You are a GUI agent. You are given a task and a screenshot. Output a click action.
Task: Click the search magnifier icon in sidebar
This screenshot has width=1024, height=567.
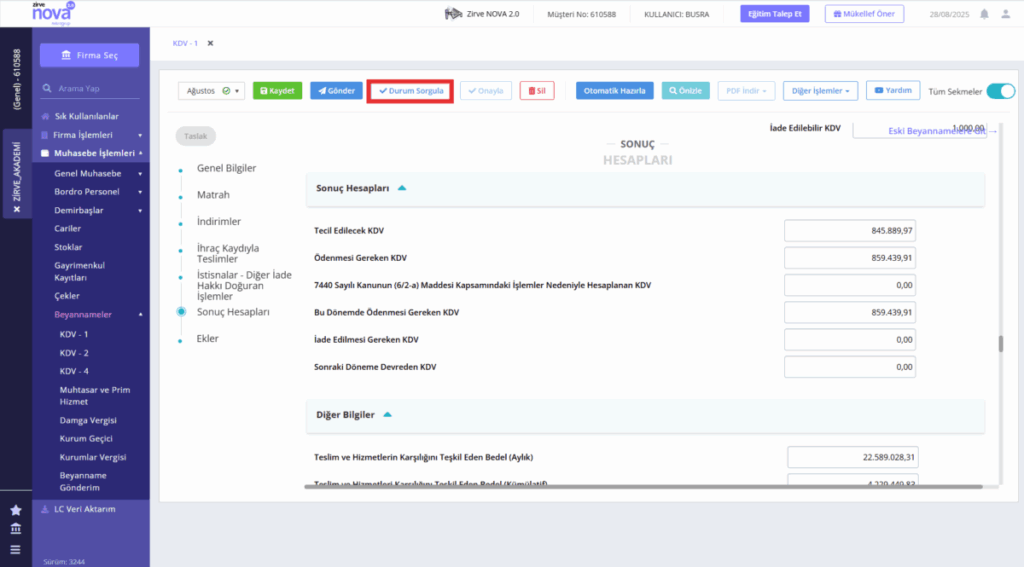click(x=47, y=88)
